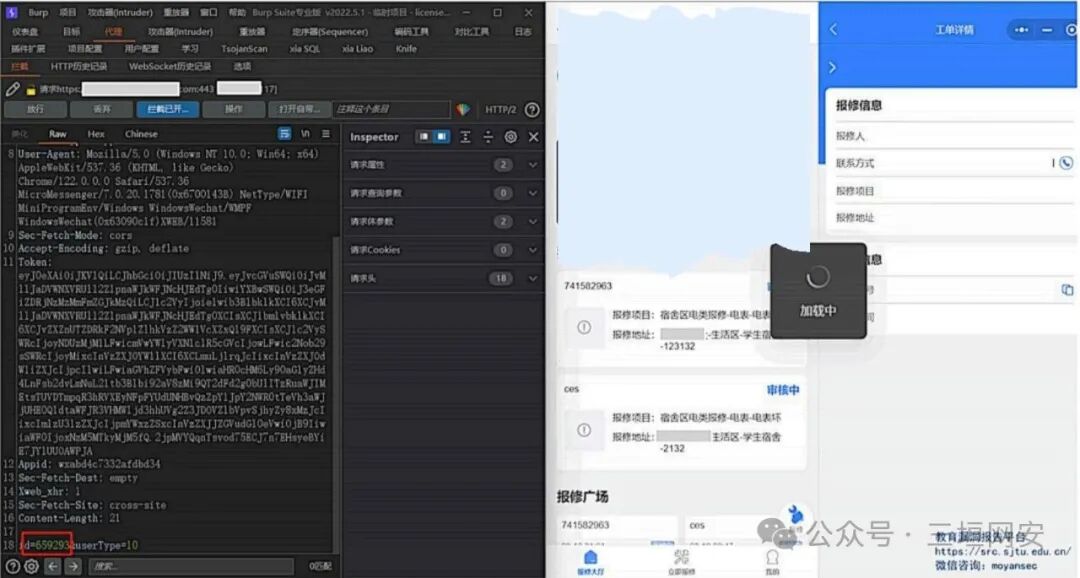This screenshot has height=578, width=1080.
Task: Switch to the Knife tab
Action: point(406,49)
